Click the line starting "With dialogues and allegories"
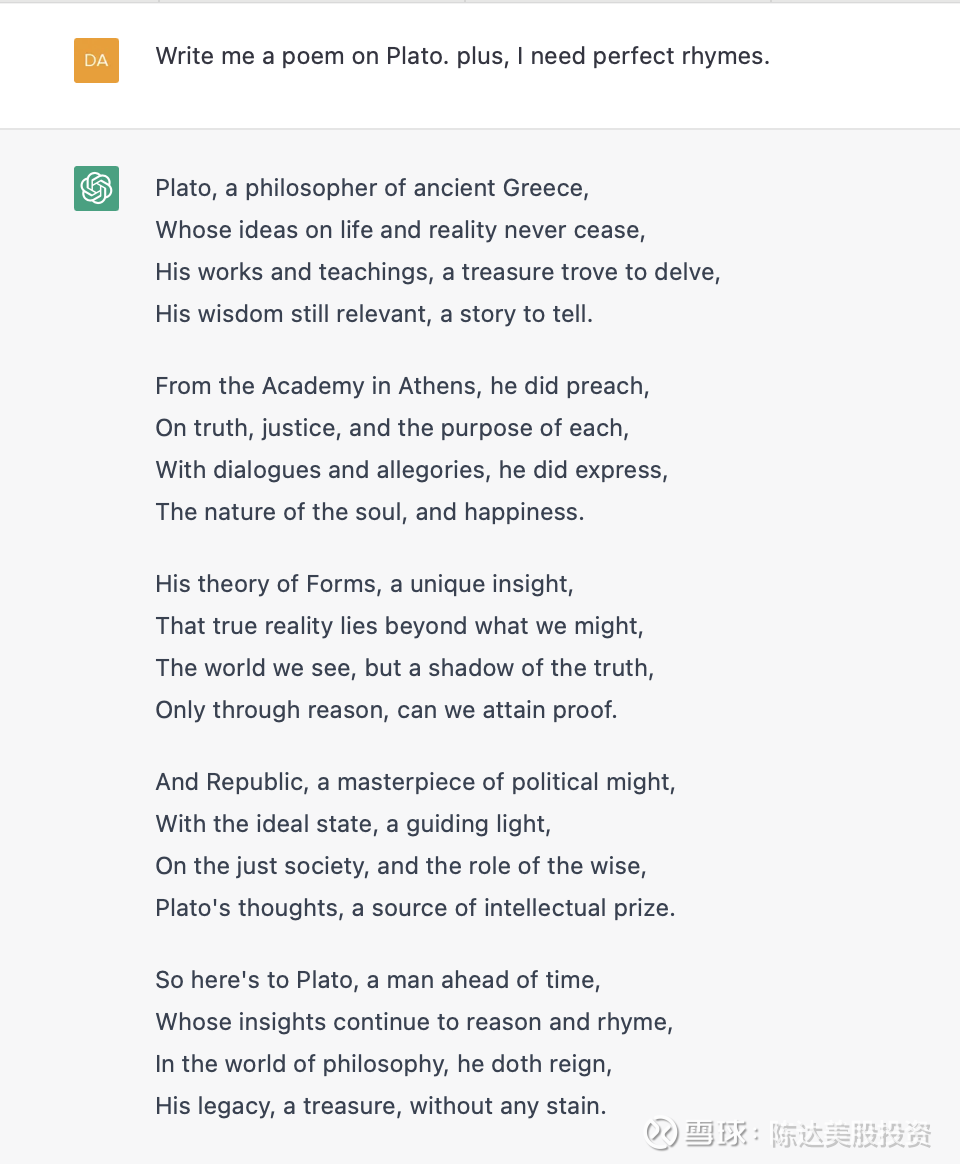Screen dimensions: 960x1164 coord(412,470)
